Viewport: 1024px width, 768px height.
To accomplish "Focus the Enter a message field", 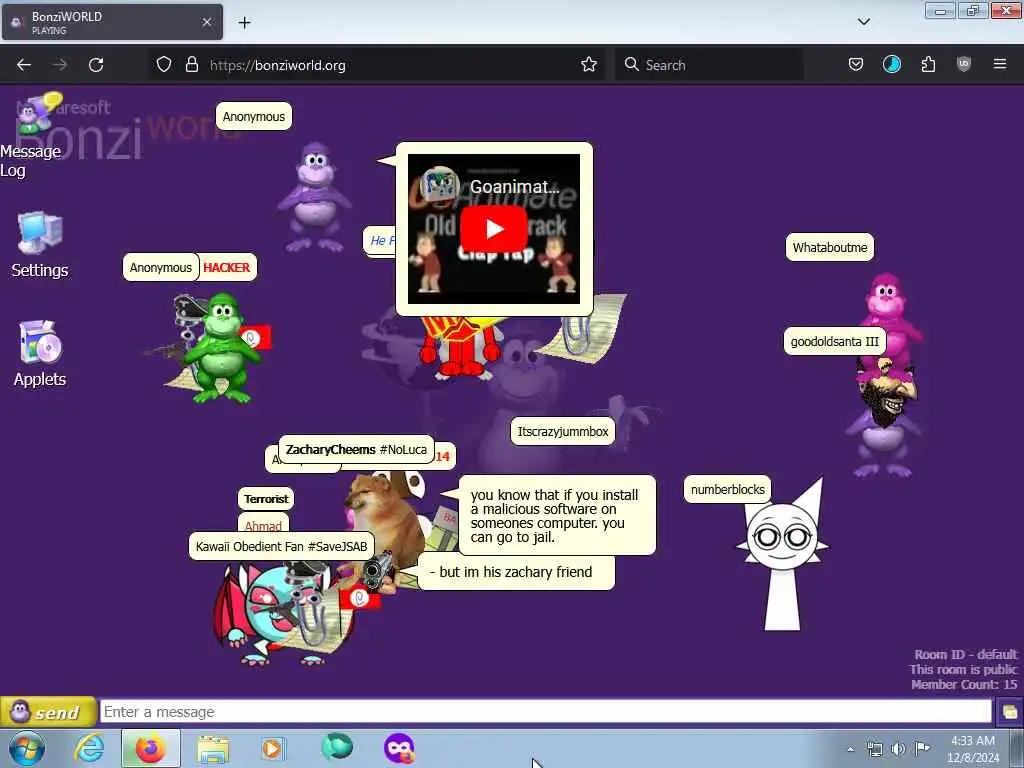I will pos(545,712).
